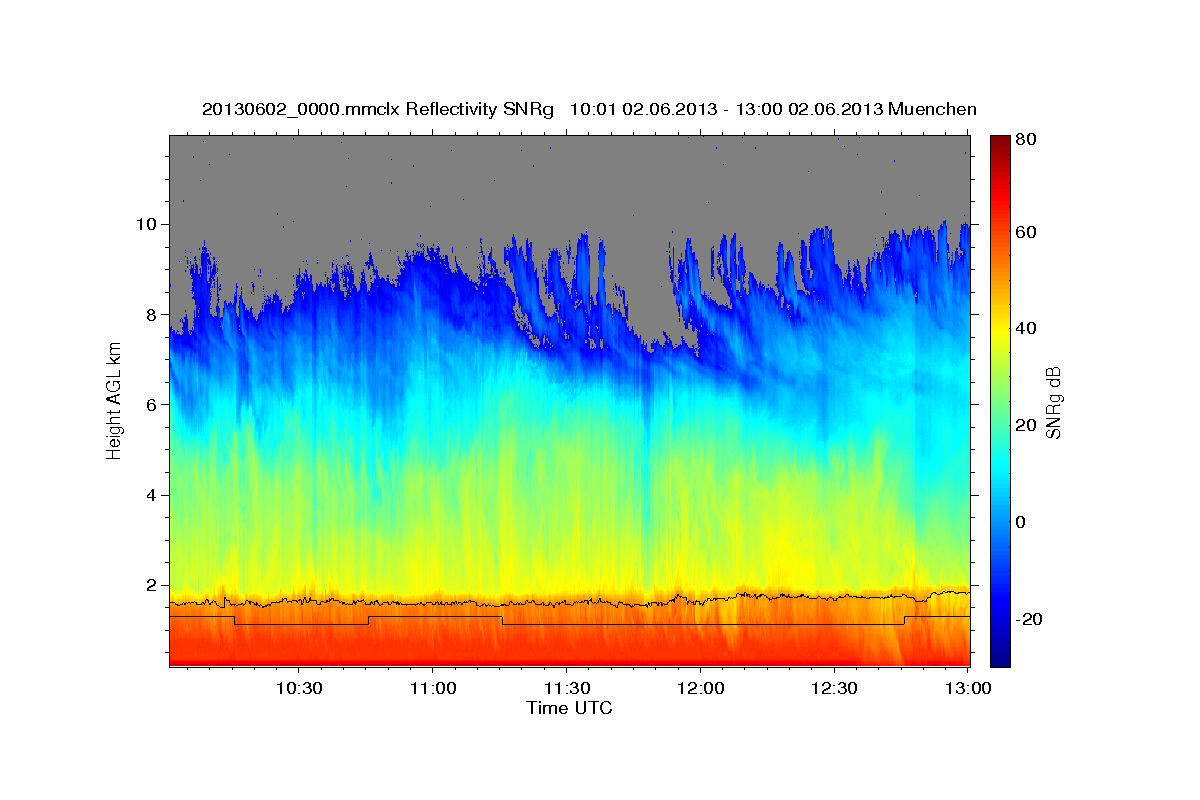
Task: Select the 10:30 time tick label
Action: pos(298,689)
